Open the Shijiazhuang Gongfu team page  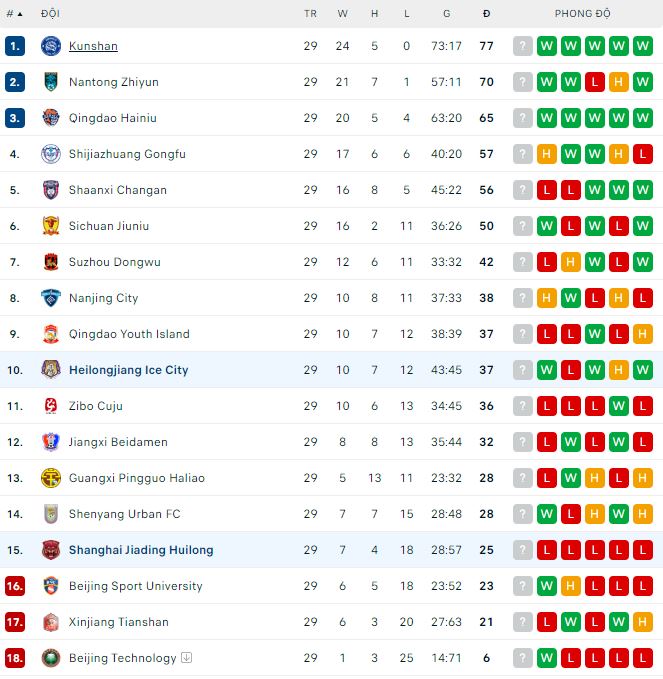pyautogui.click(x=127, y=154)
